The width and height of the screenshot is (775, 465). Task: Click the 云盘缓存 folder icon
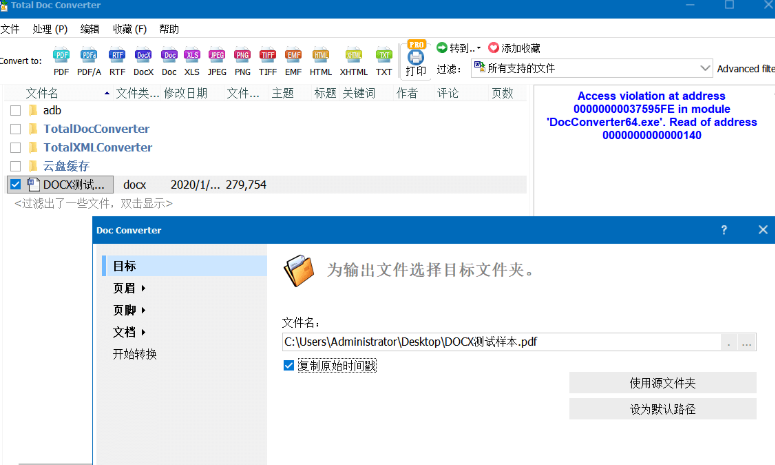point(33,166)
